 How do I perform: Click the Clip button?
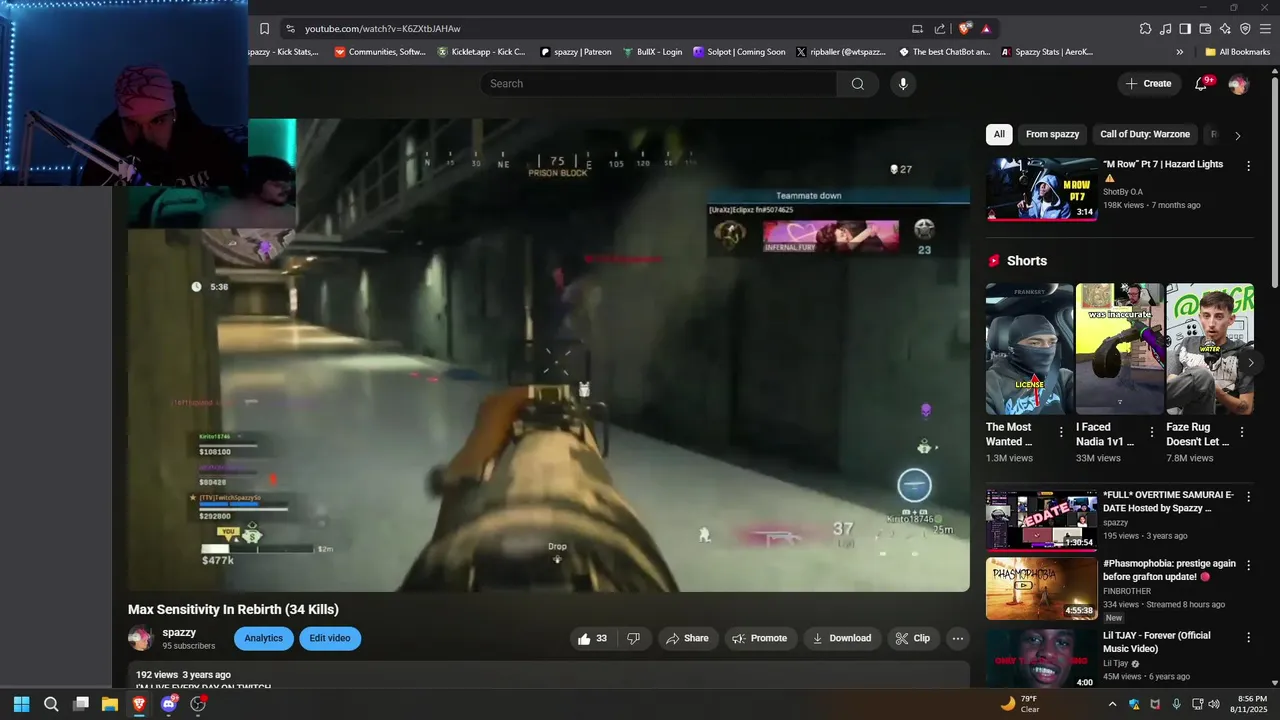tap(913, 638)
